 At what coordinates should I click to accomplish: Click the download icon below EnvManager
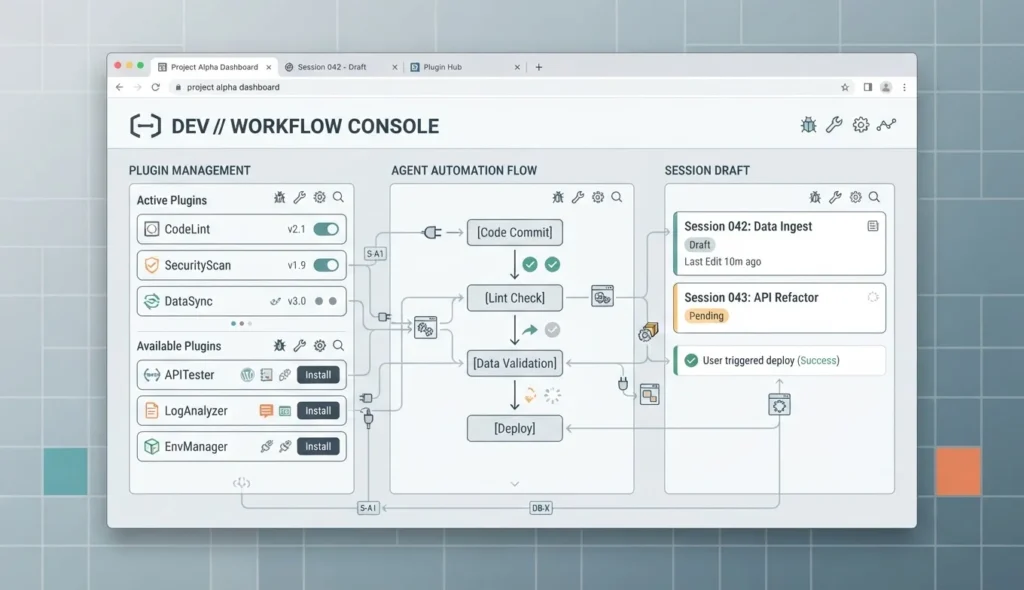pyautogui.click(x=242, y=483)
